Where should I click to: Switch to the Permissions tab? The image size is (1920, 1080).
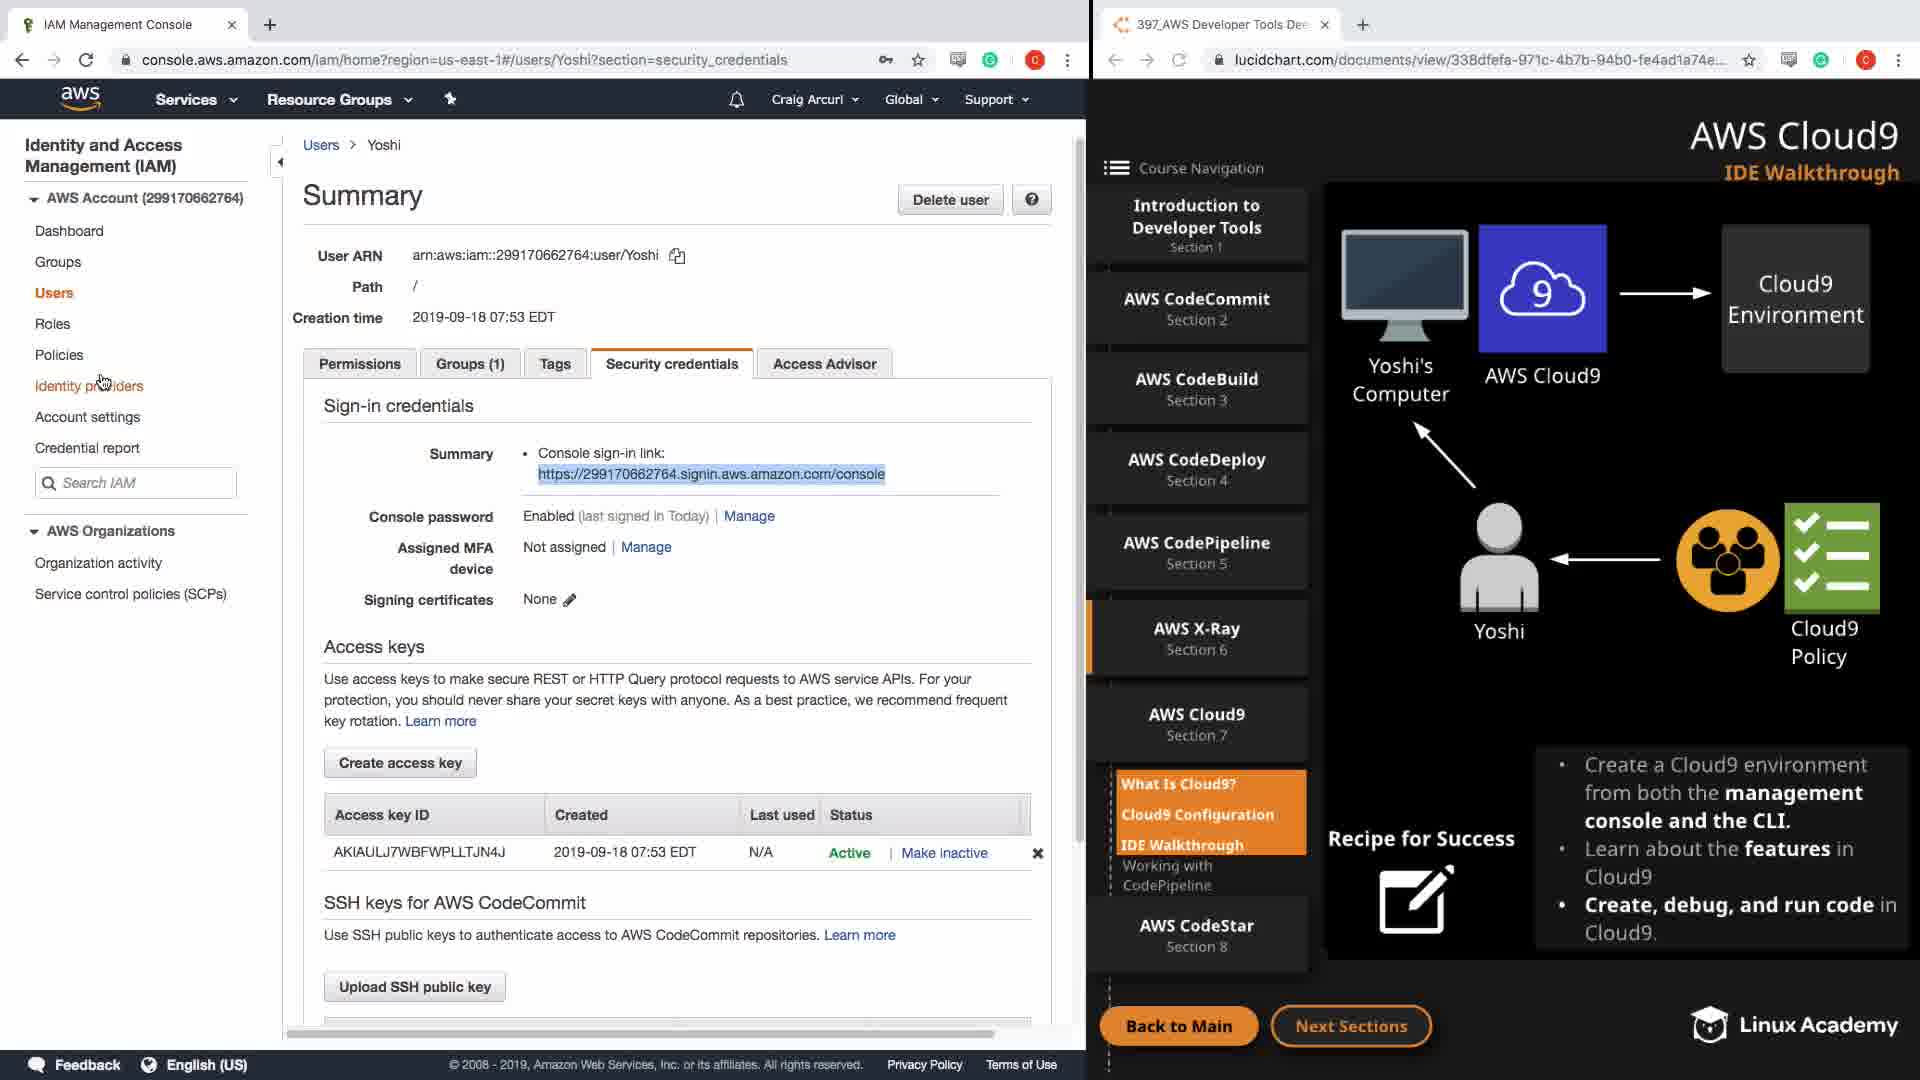[359, 364]
